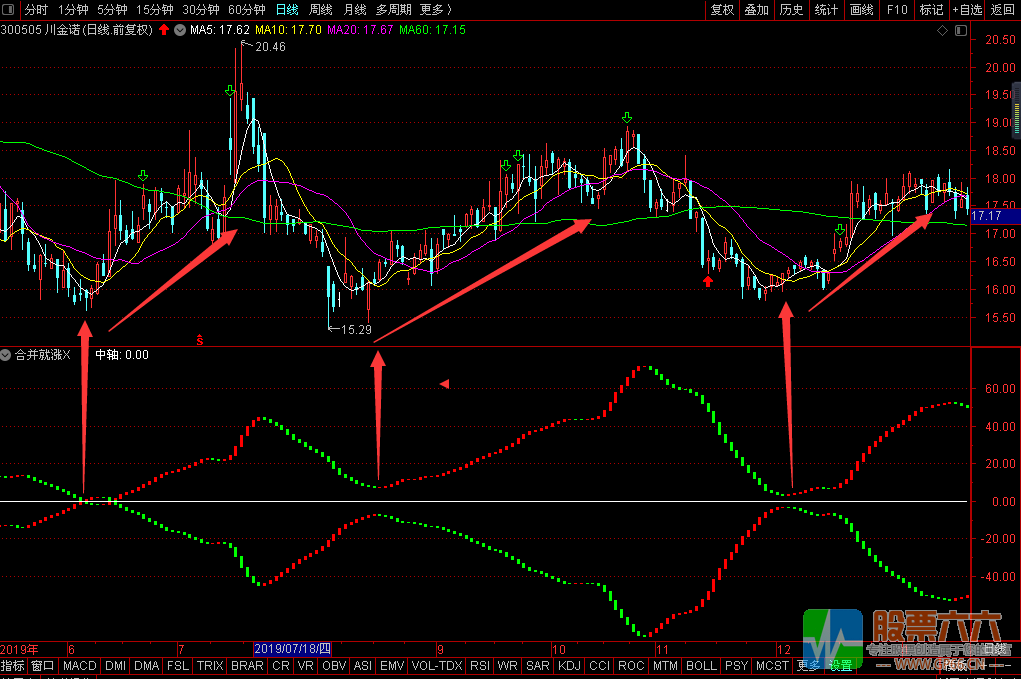This screenshot has width=1021, height=679.
Task: Click the red buy arrow below the November candles
Action: 708,281
